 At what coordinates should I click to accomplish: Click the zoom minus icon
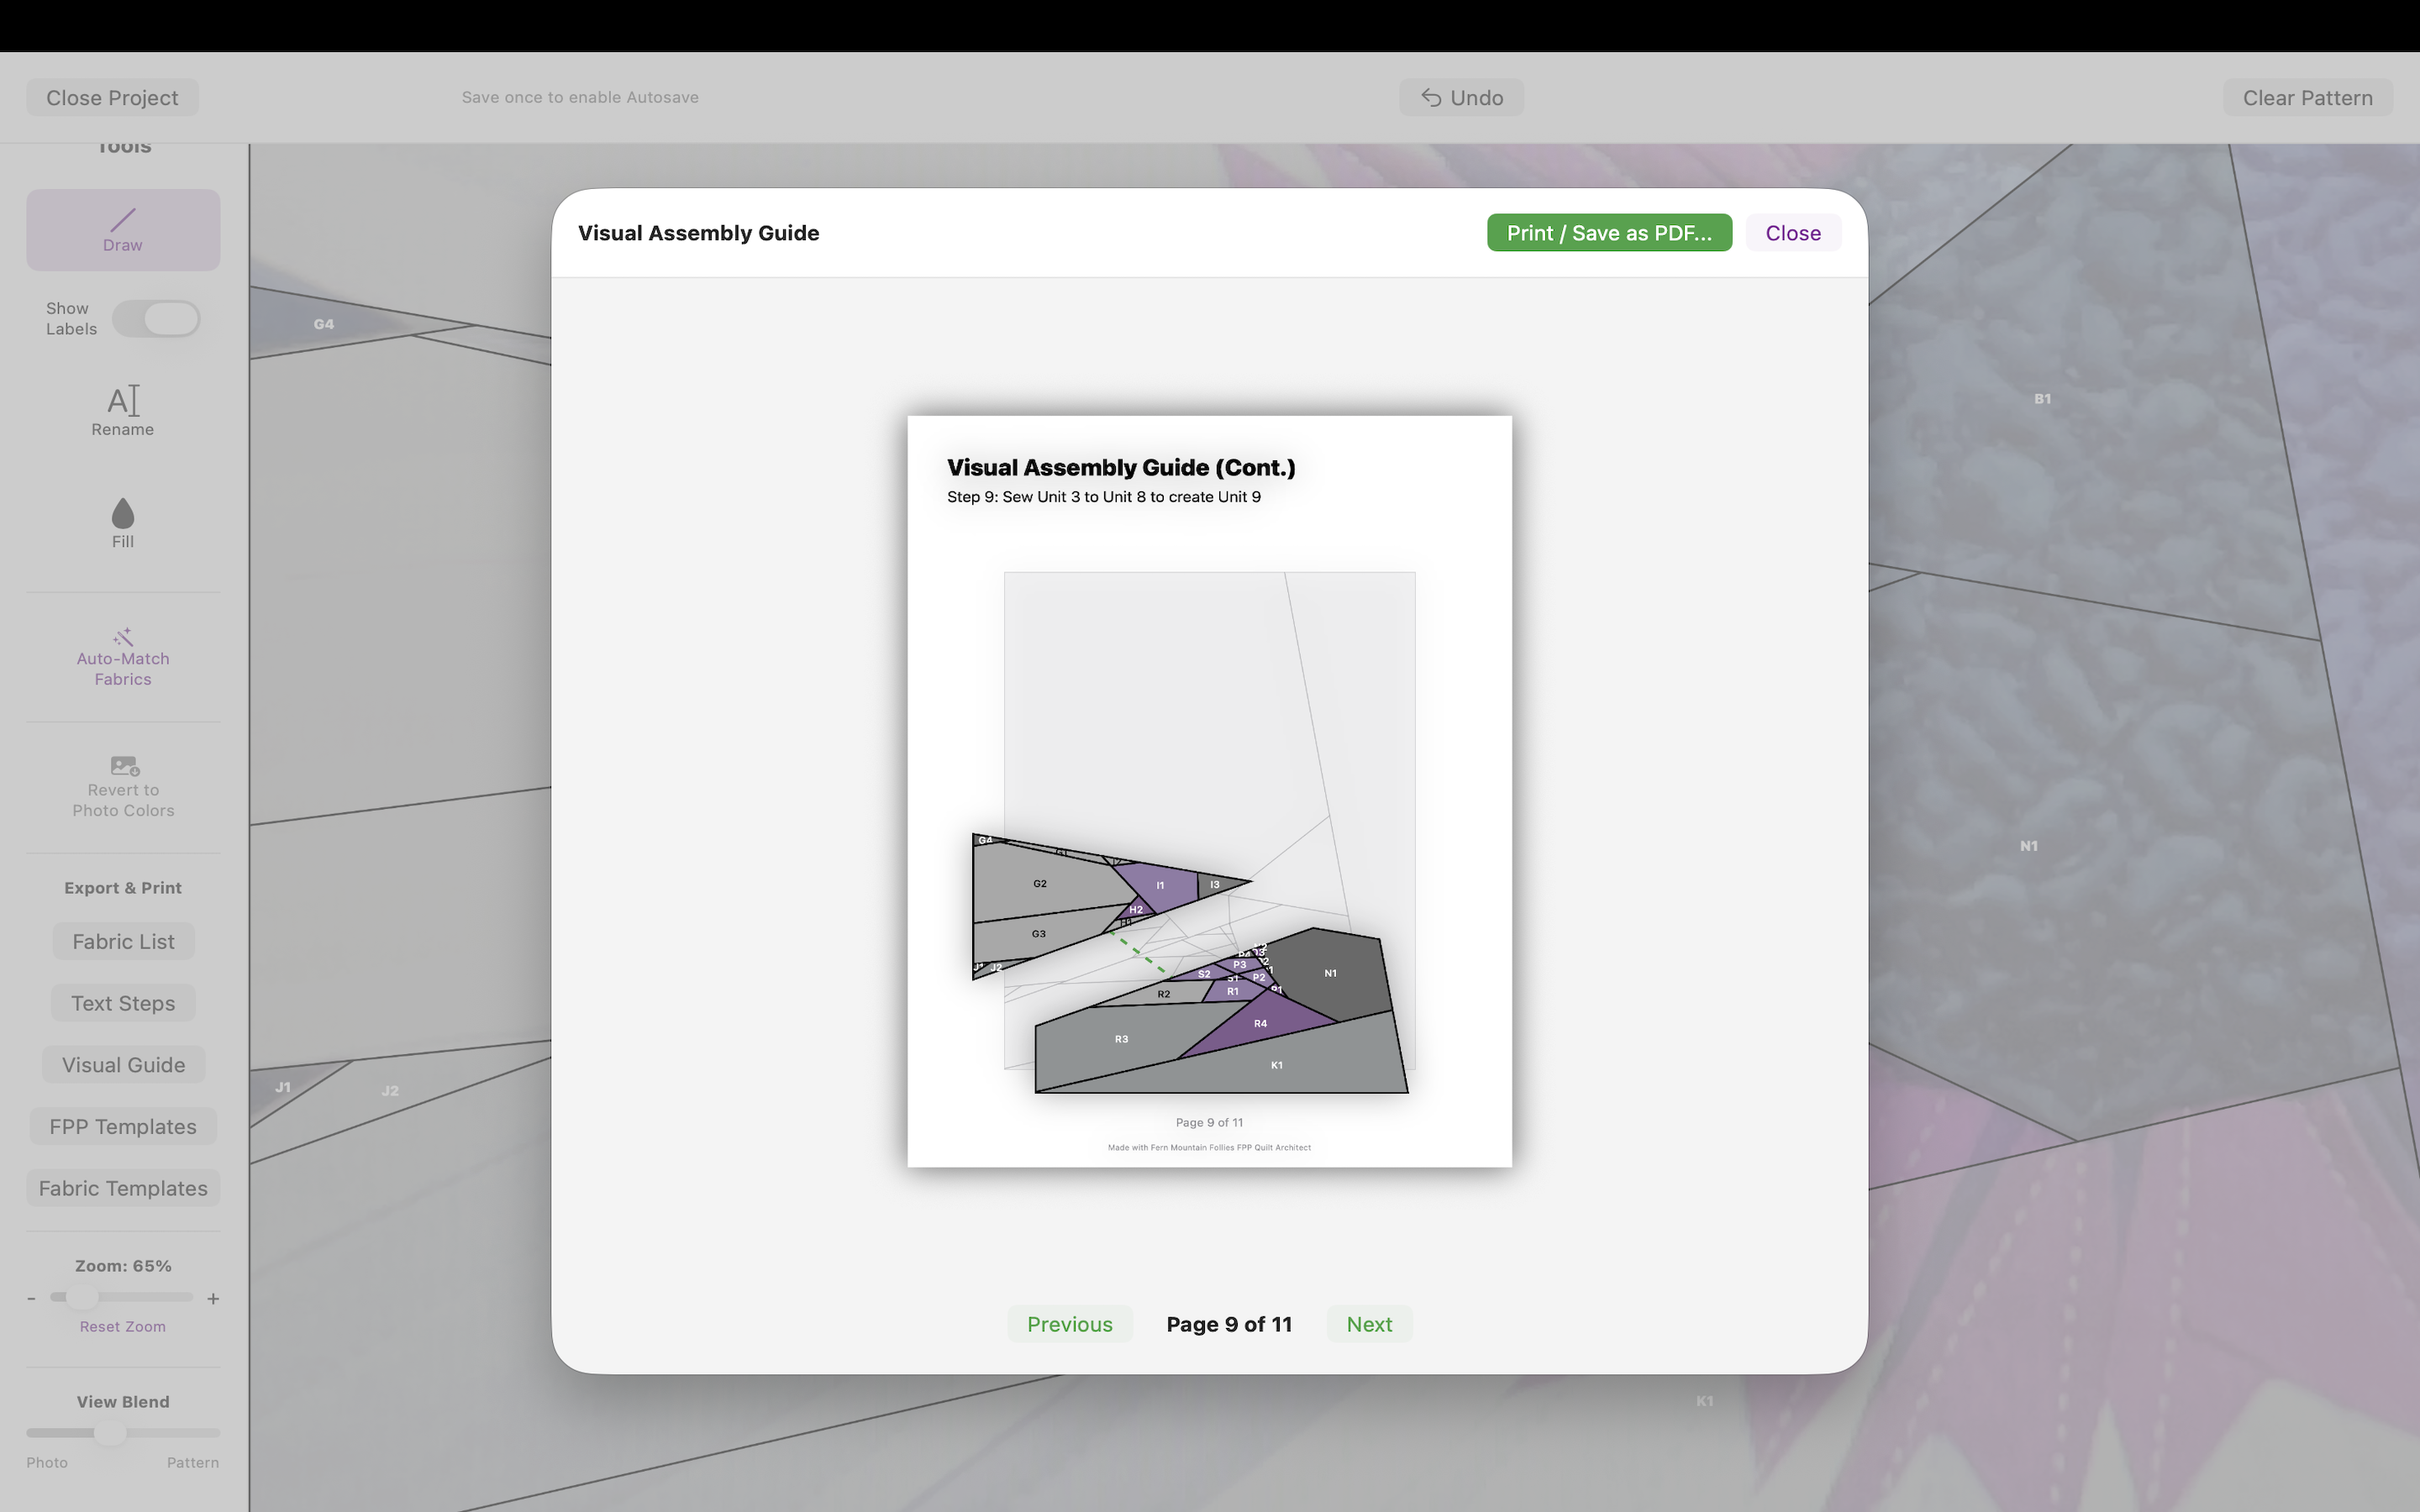(x=32, y=1299)
